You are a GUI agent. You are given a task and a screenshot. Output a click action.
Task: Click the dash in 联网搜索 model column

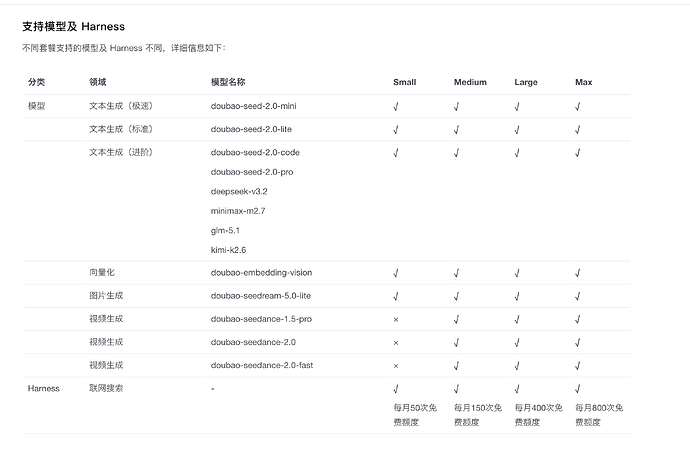(x=213, y=389)
